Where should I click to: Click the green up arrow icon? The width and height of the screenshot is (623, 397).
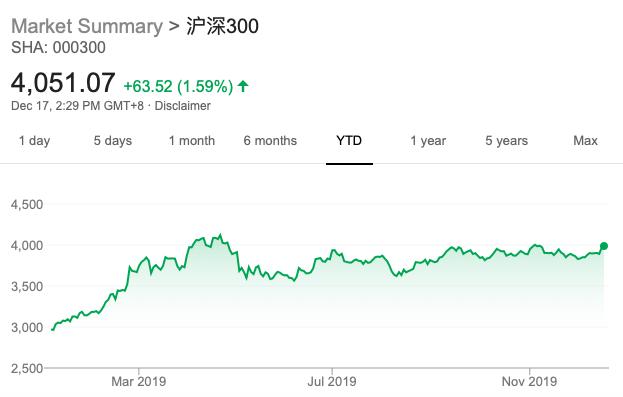(243, 86)
